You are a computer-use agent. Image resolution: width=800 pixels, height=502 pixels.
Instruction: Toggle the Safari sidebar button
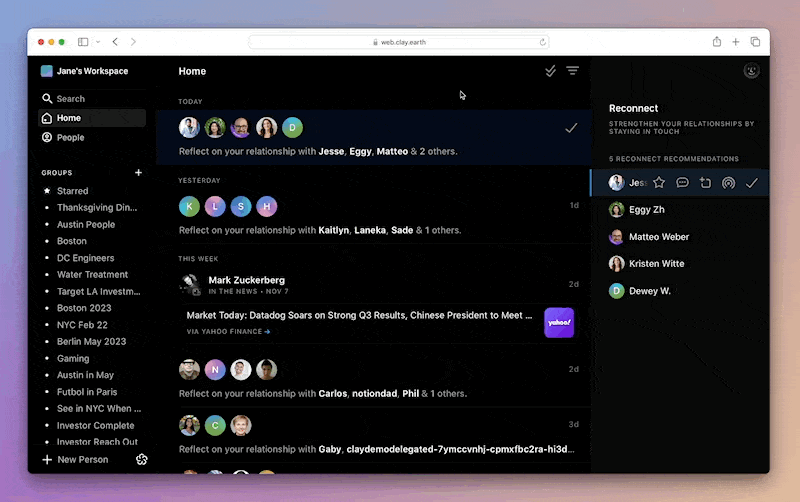83,42
